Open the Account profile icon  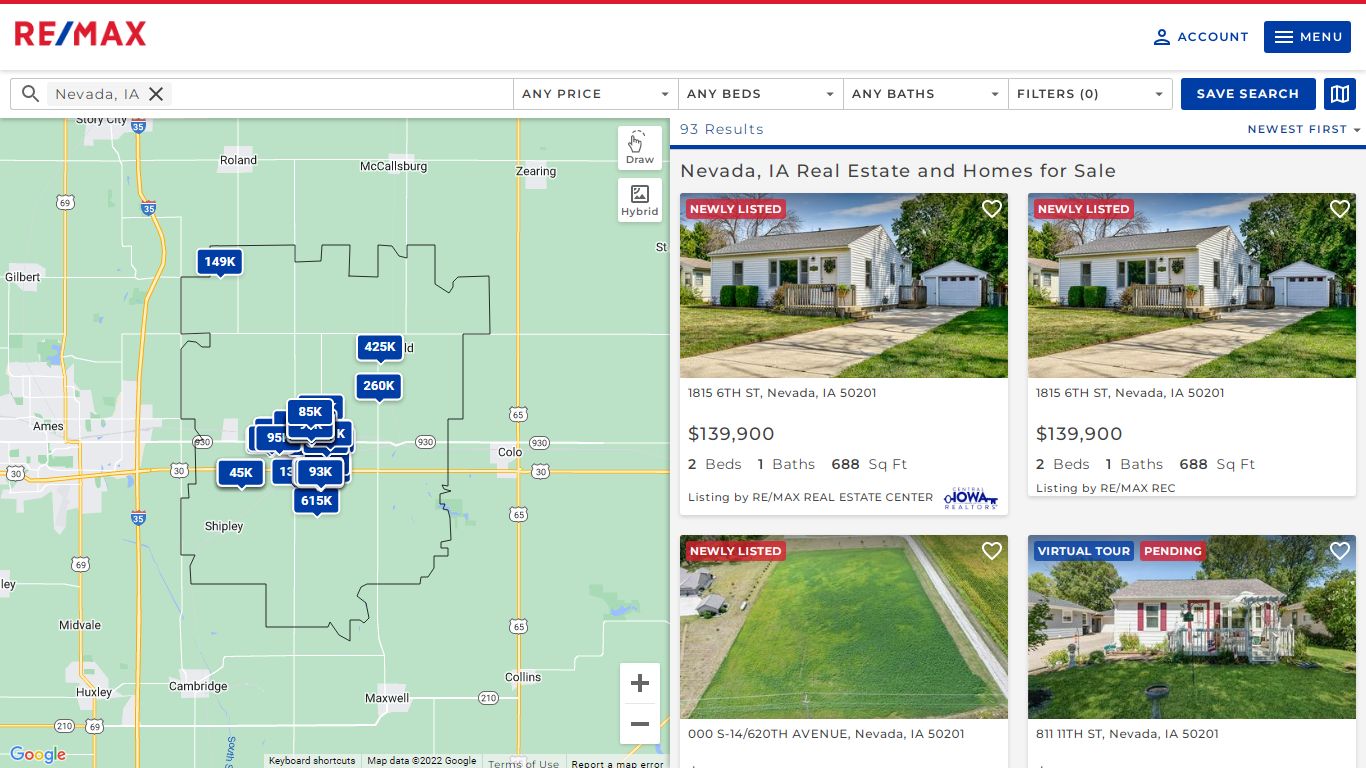(1161, 37)
